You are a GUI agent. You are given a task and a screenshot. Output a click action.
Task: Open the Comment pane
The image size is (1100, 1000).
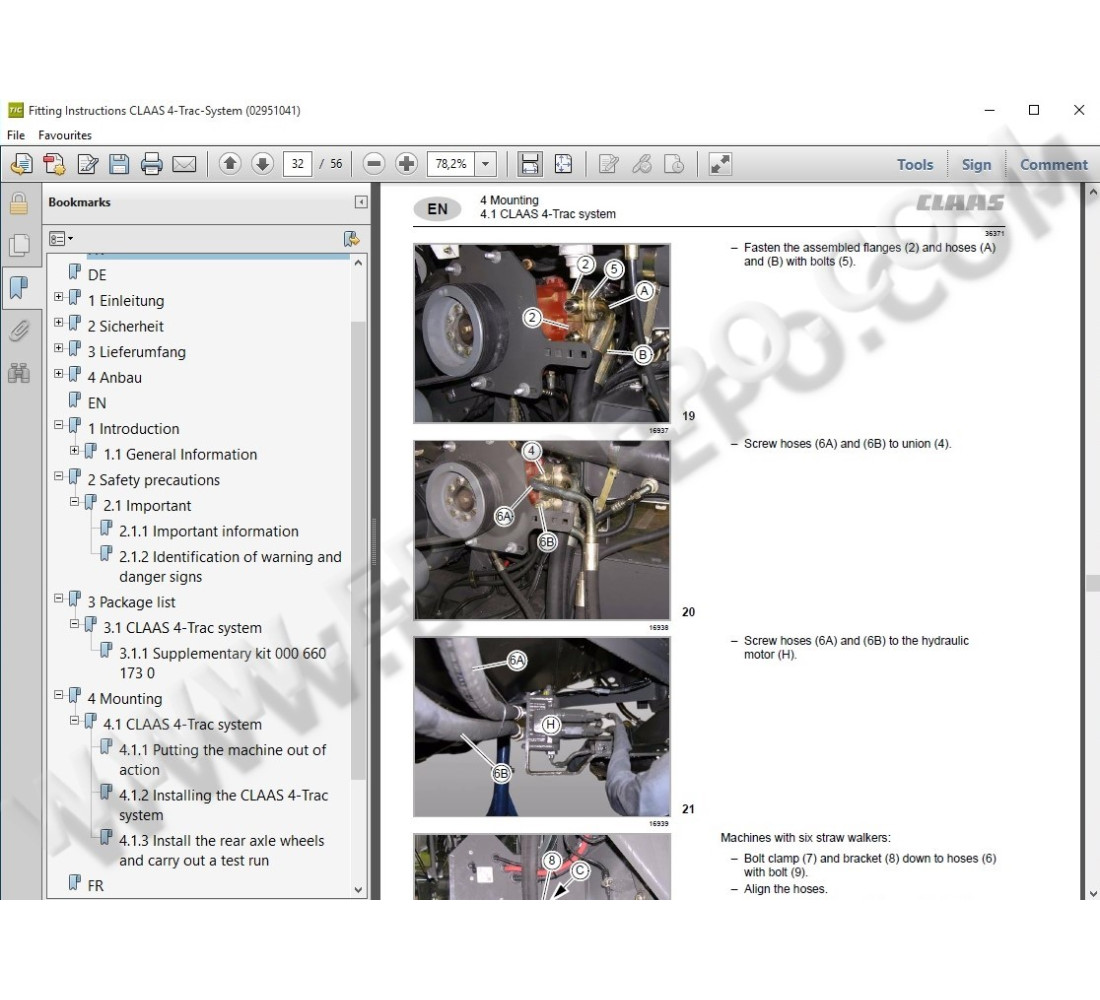[x=1053, y=165]
